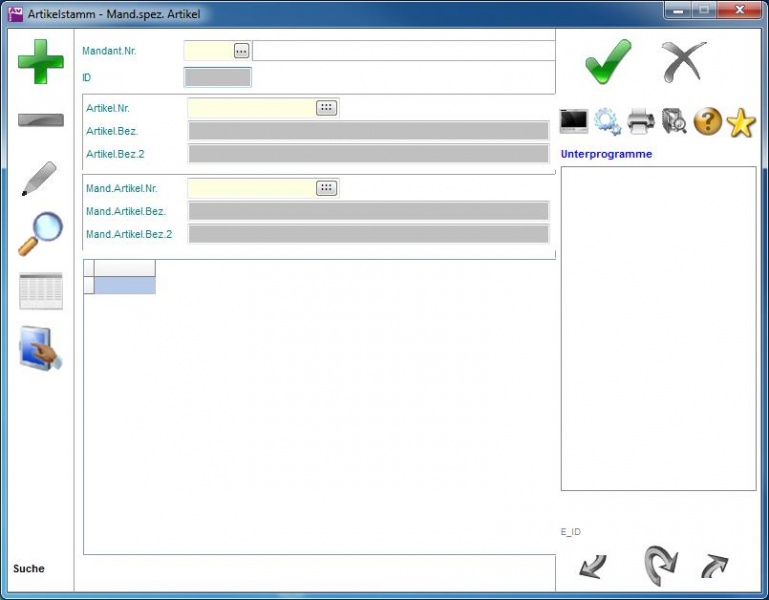This screenshot has height=600, width=769.
Task: Open settings via the blue gears icon
Action: [607, 122]
